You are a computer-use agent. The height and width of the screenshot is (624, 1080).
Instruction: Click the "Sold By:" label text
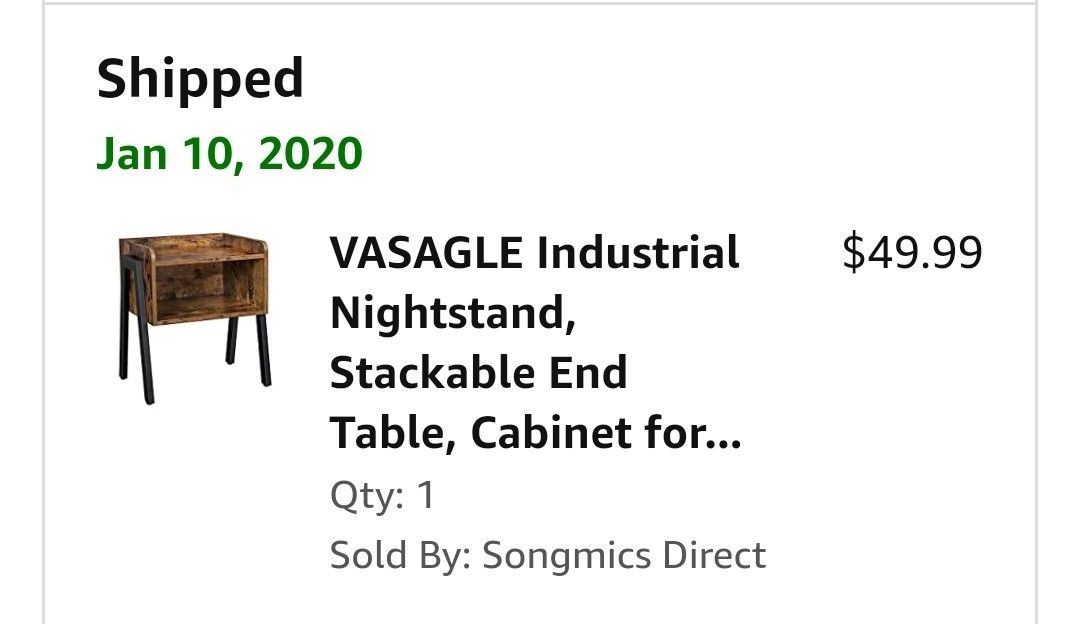400,554
